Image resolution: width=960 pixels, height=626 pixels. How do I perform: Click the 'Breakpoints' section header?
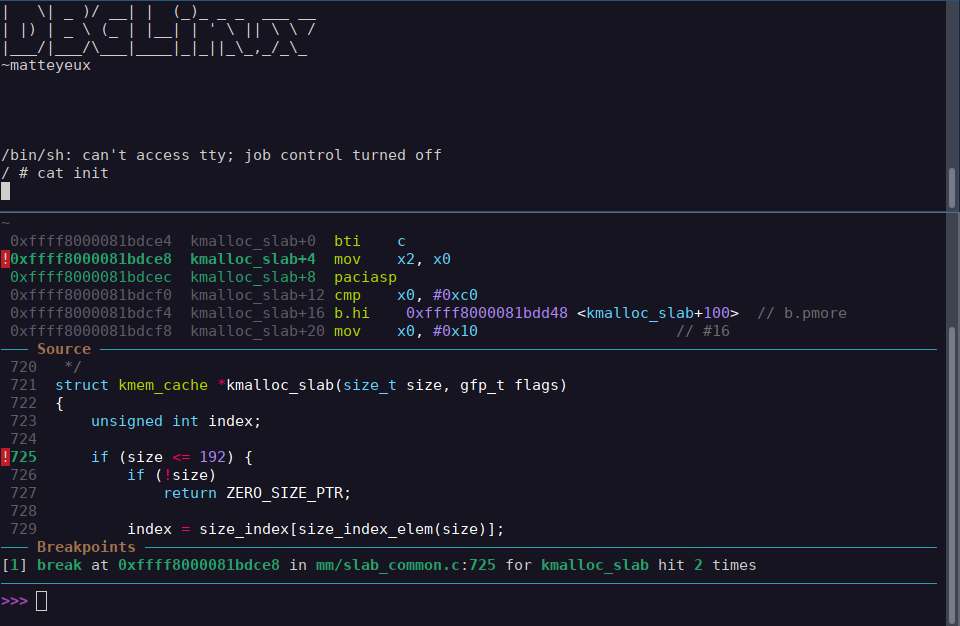coord(85,547)
